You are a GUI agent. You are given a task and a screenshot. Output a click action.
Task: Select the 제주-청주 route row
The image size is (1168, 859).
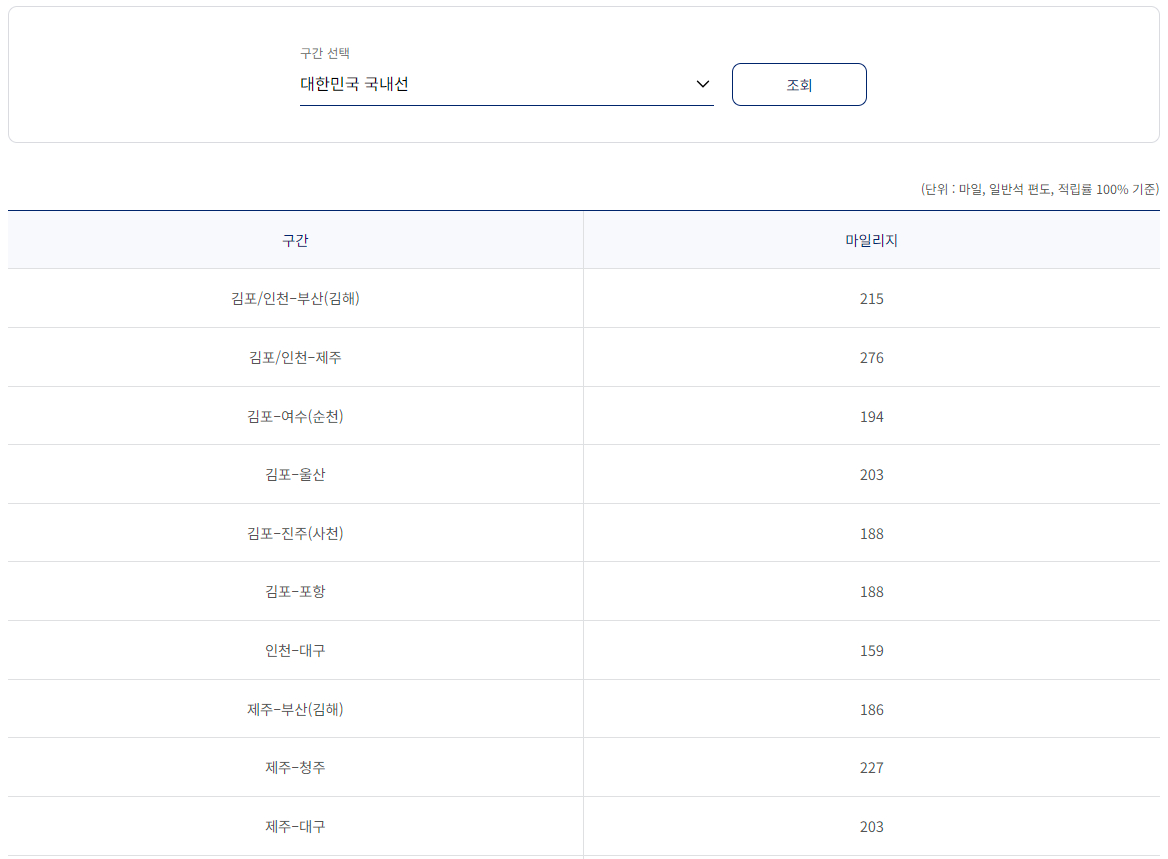point(295,767)
